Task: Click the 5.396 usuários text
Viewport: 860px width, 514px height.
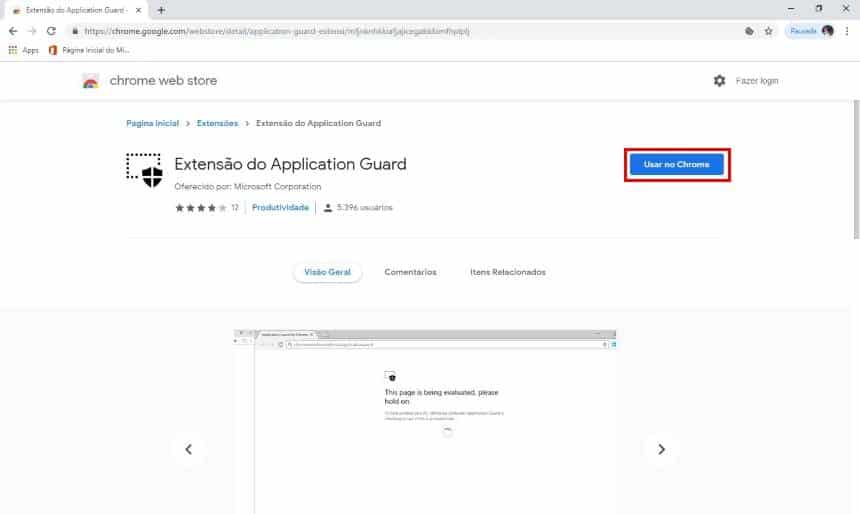Action: (365, 207)
